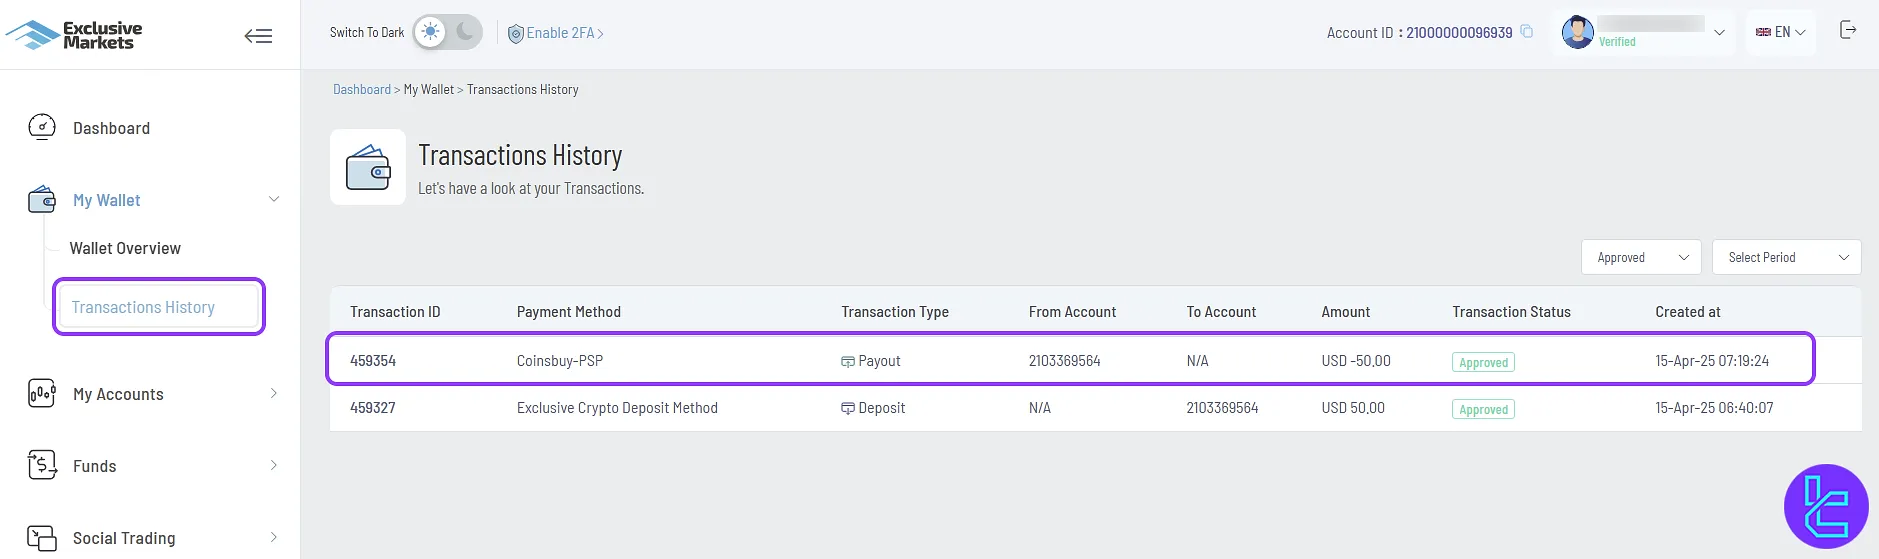Screen dimensions: 1879x559
Task: Open Transactions History submenu item
Action: pos(143,307)
